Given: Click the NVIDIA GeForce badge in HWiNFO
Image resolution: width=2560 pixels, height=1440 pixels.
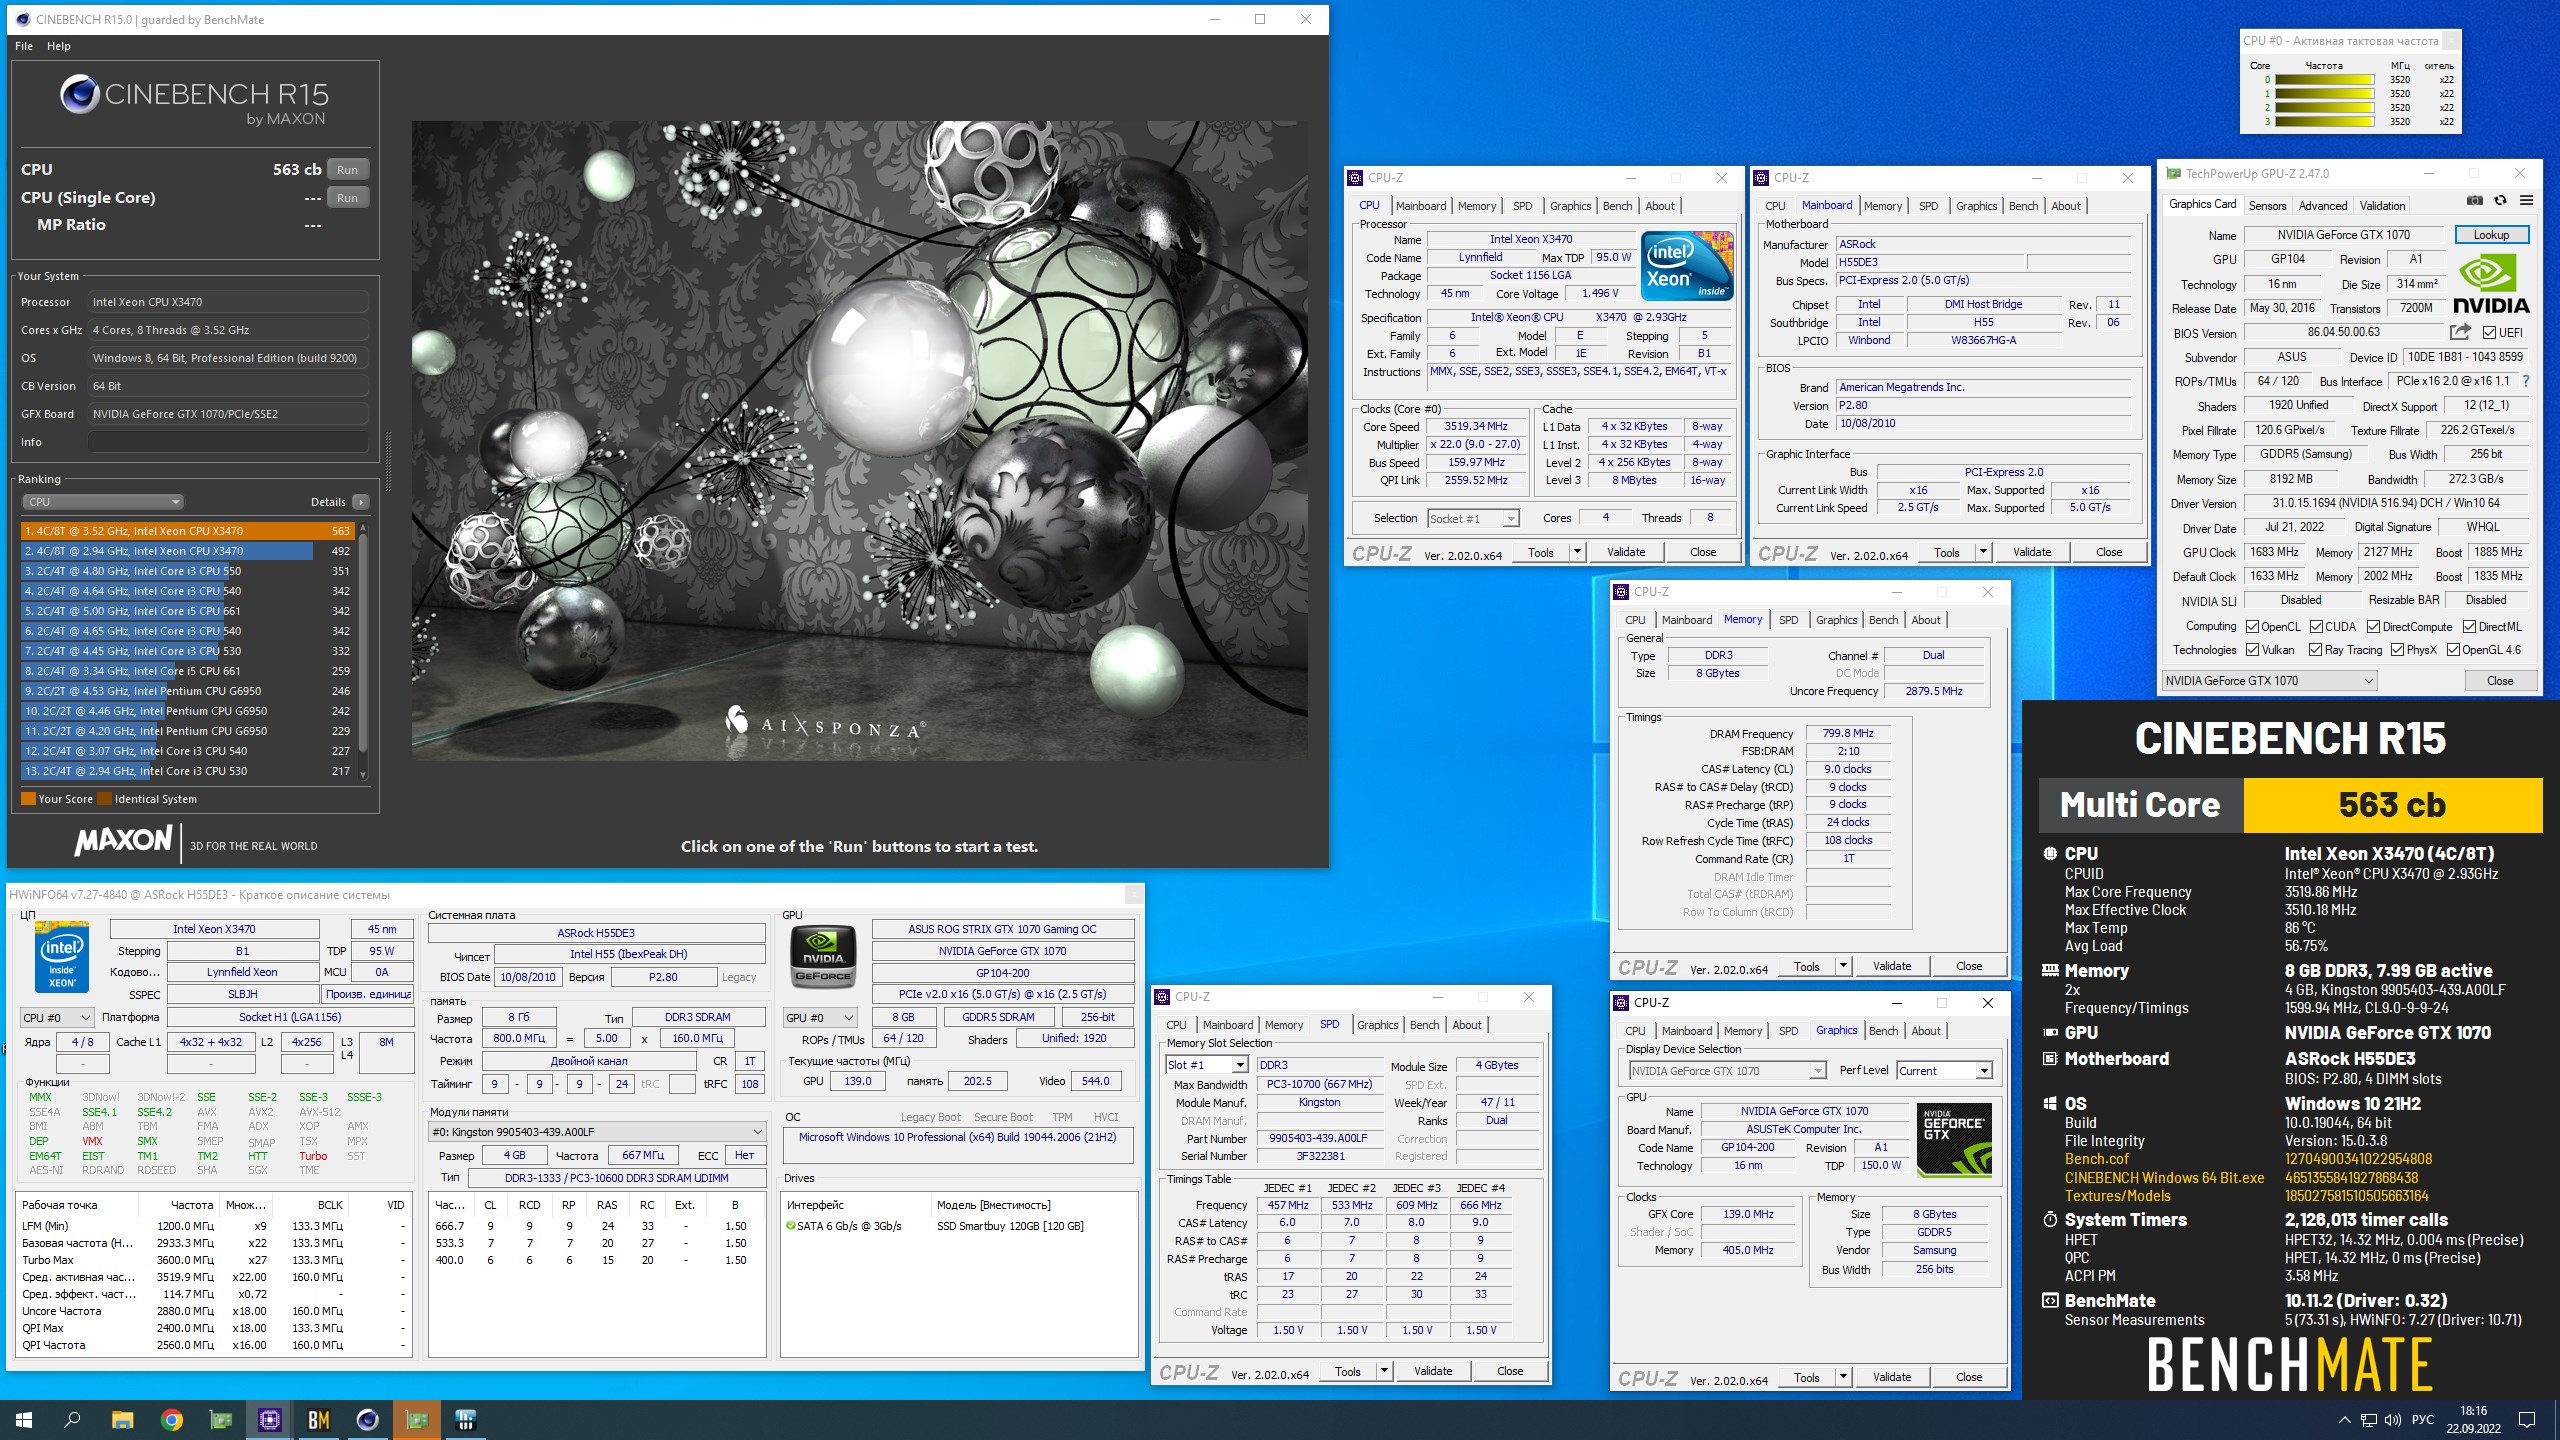Looking at the screenshot, I should pos(823,958).
